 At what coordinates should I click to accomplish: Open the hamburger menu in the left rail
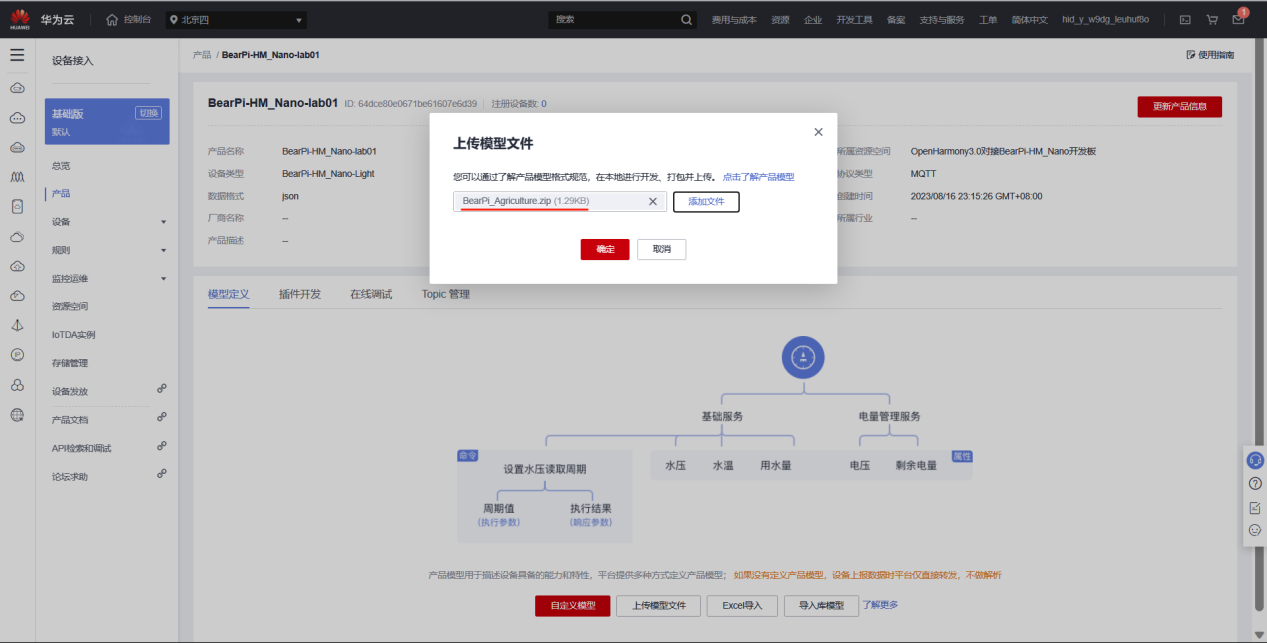click(17, 55)
